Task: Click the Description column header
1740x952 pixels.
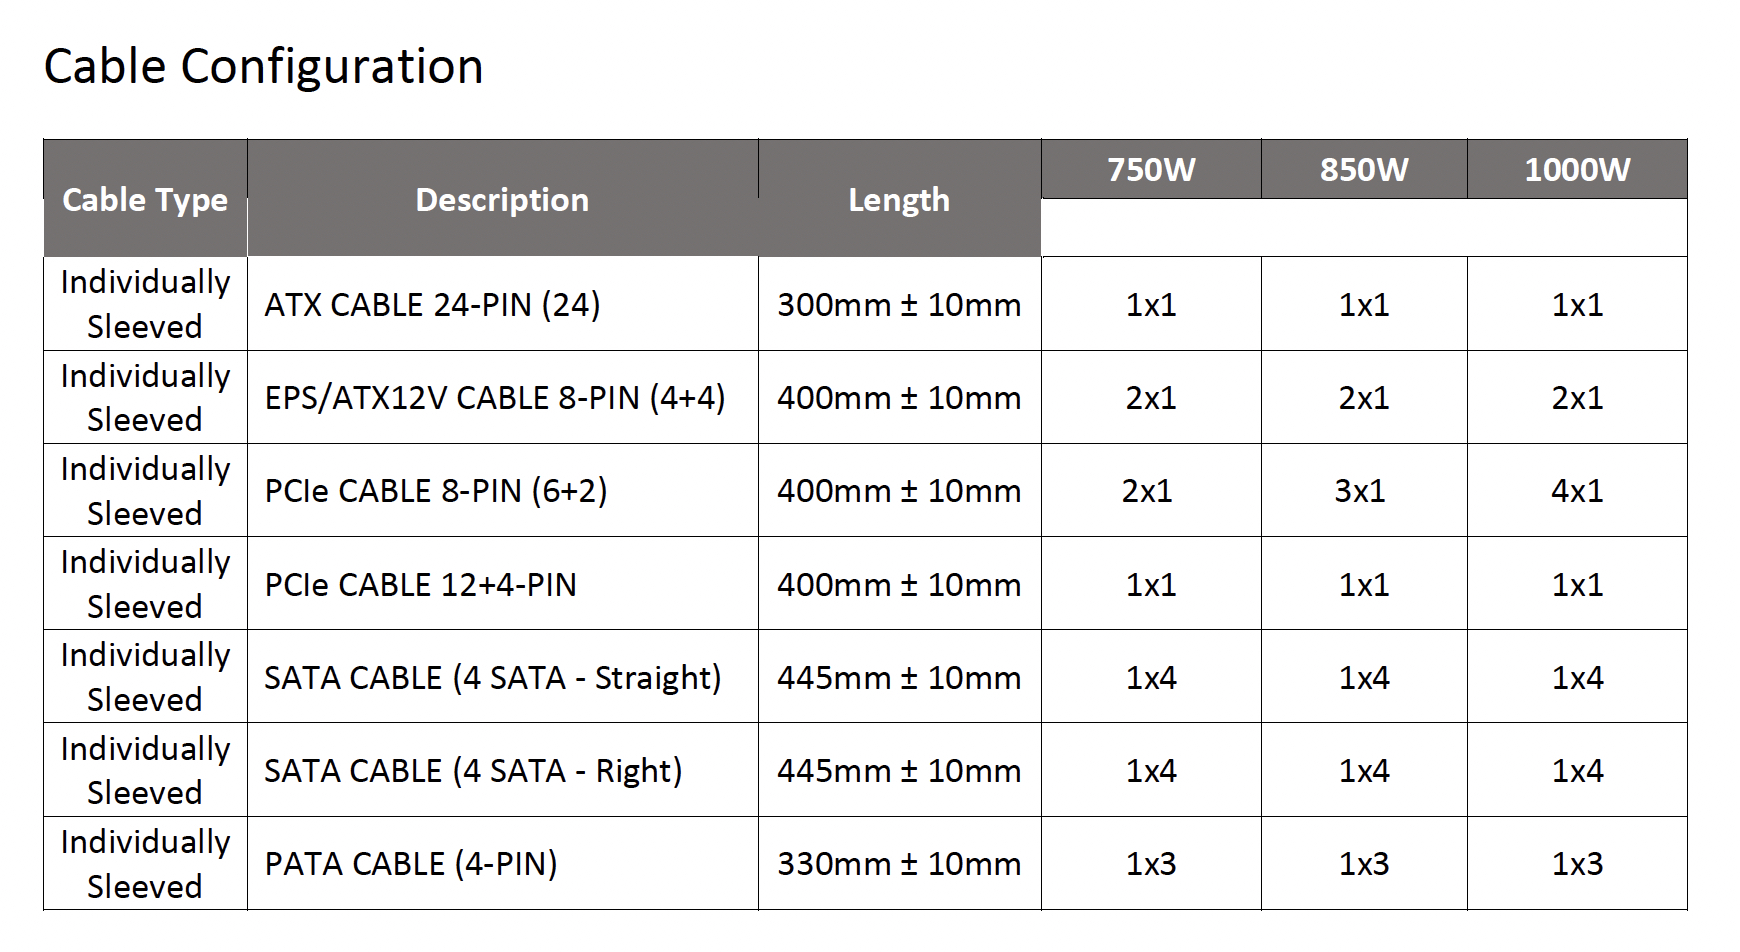Action: (502, 200)
